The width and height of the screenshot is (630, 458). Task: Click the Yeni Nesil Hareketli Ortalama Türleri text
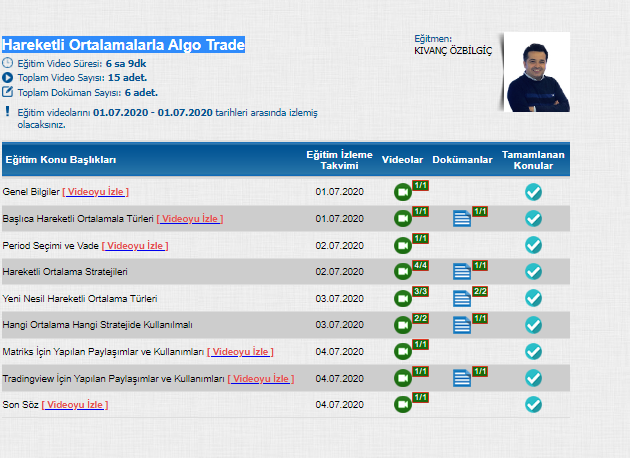coord(80,299)
